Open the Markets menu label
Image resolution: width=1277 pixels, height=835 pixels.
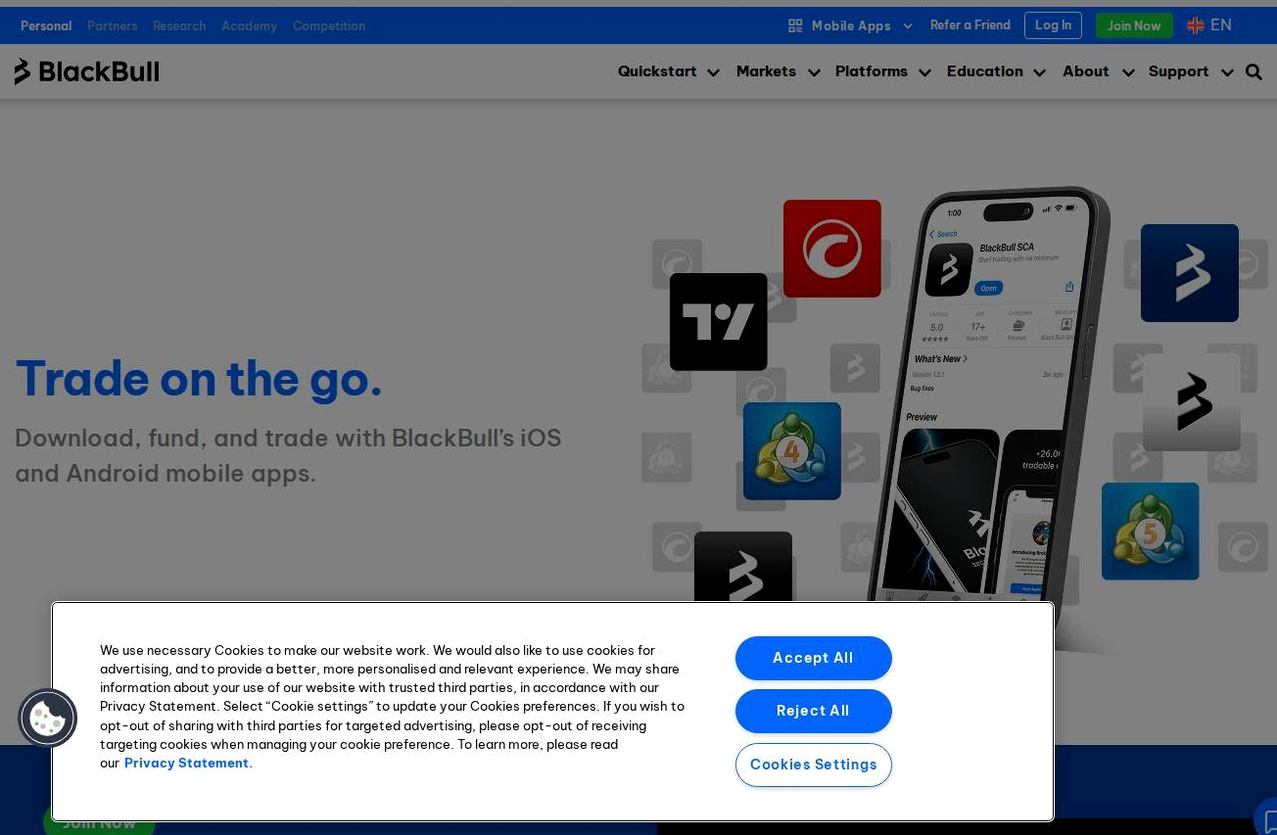766,72
